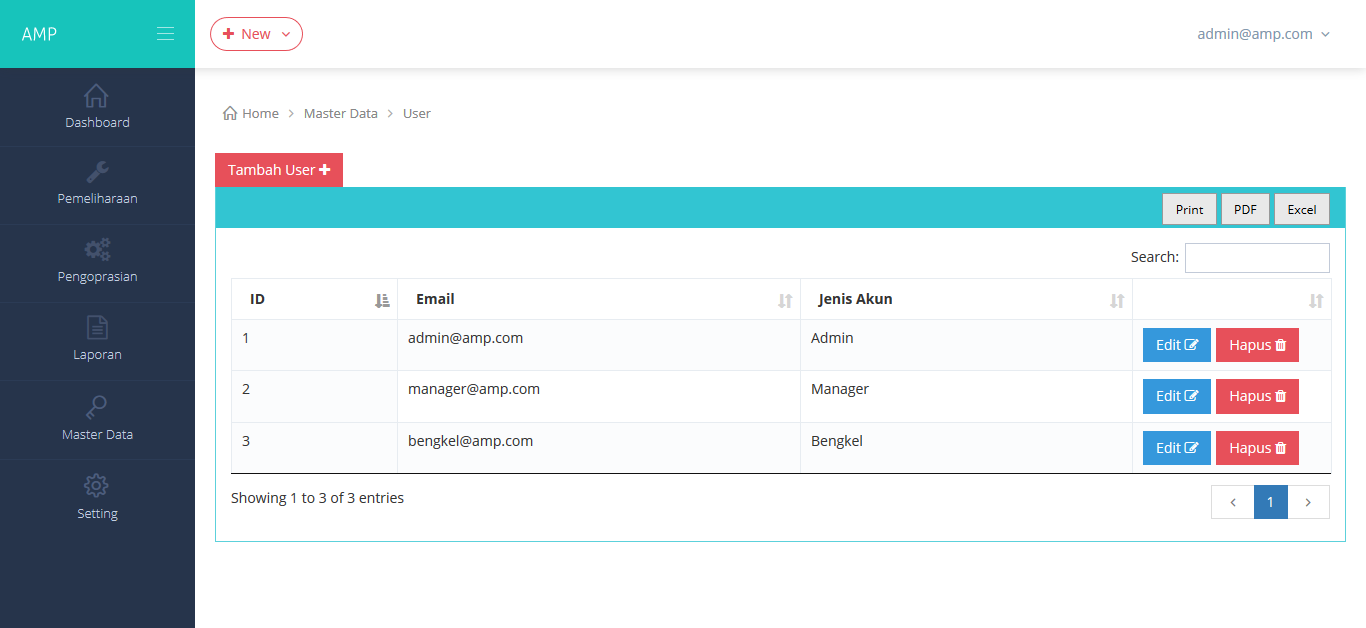
Task: Edit the manager@amp.com user
Action: (1176, 396)
